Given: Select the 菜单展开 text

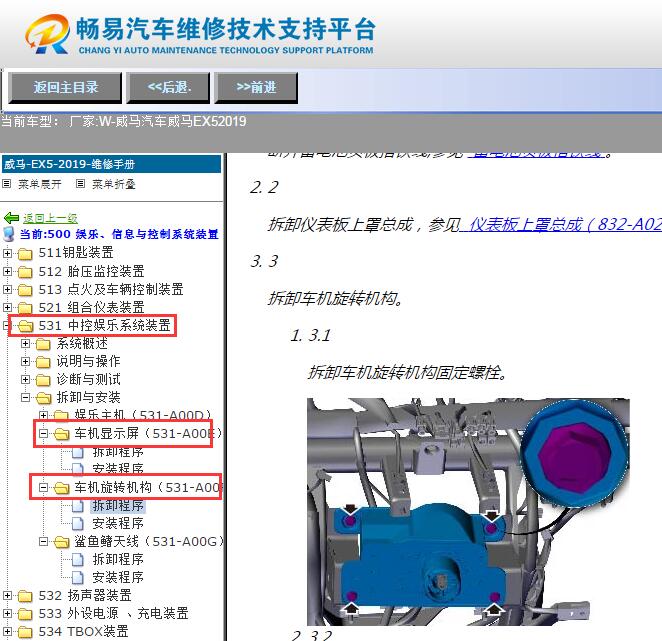Looking at the screenshot, I should (x=40, y=184).
